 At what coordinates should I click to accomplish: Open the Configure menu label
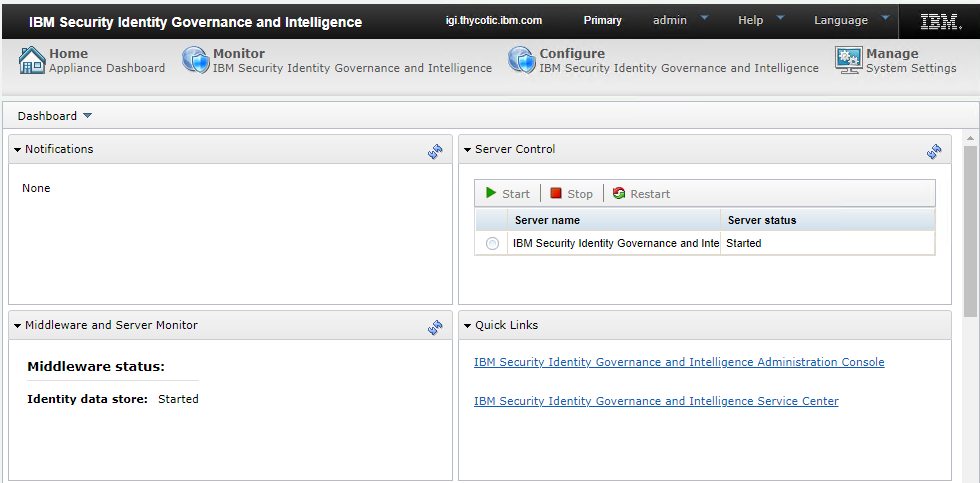(x=679, y=61)
